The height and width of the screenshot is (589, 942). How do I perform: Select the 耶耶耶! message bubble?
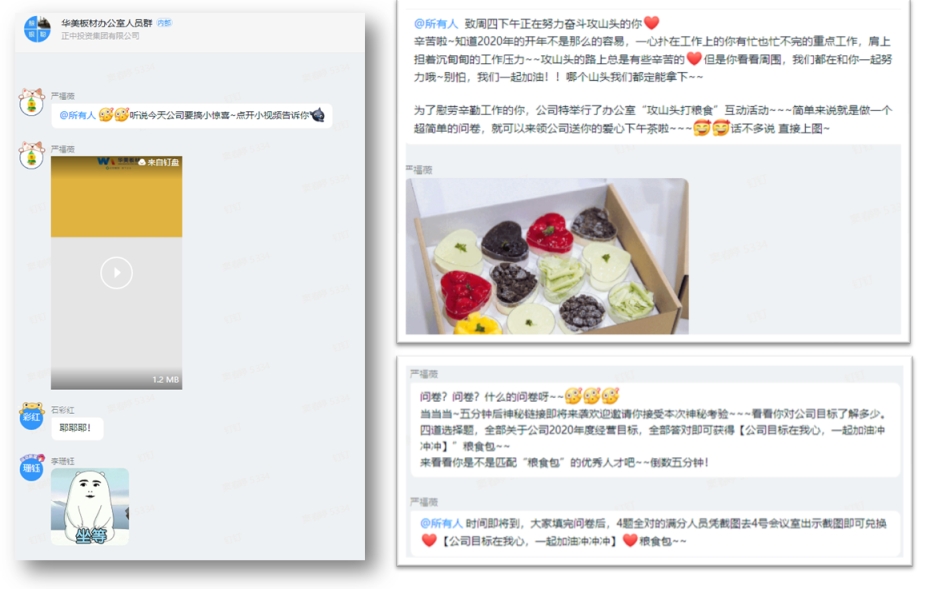point(76,428)
